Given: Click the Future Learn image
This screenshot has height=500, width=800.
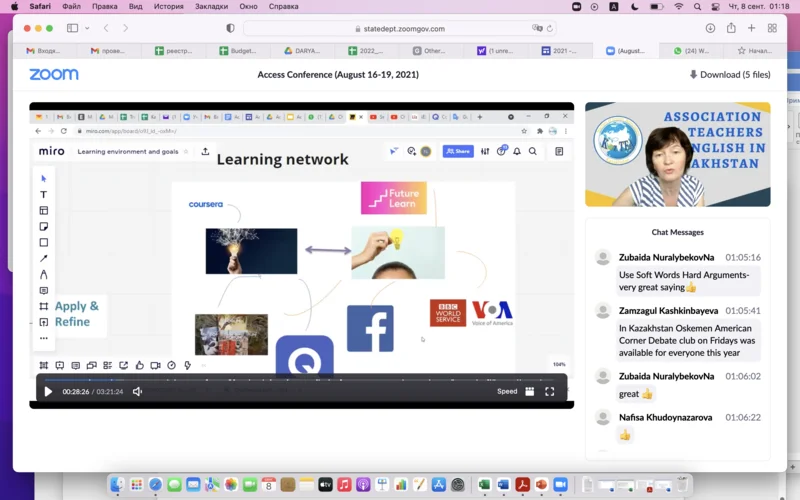Looking at the screenshot, I should [393, 198].
